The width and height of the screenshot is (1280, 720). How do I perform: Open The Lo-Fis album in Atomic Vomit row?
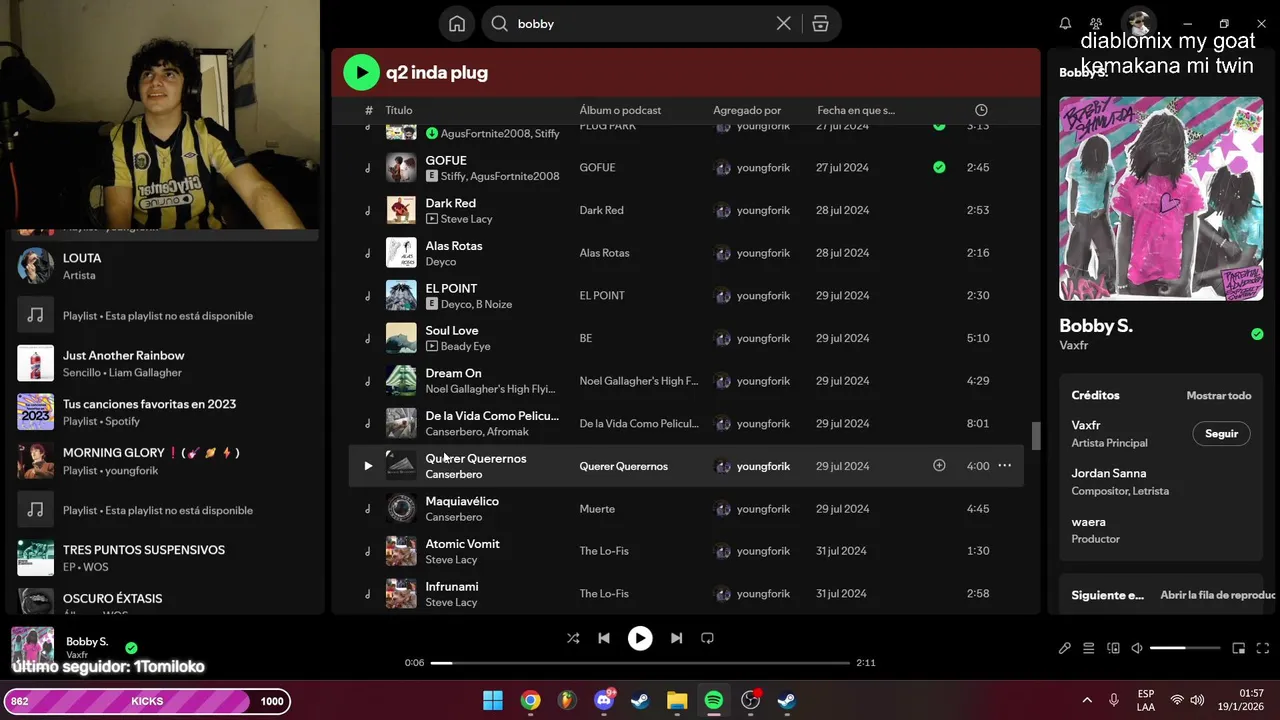click(x=604, y=551)
